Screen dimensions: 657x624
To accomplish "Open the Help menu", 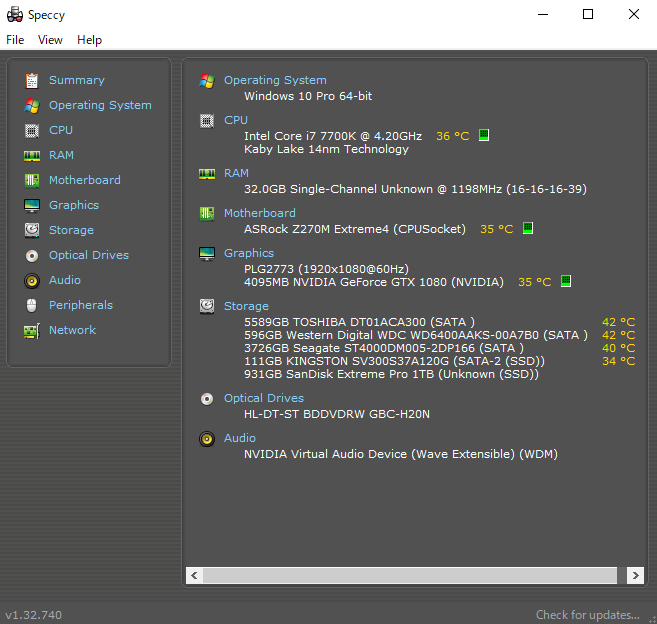I will click(x=89, y=40).
